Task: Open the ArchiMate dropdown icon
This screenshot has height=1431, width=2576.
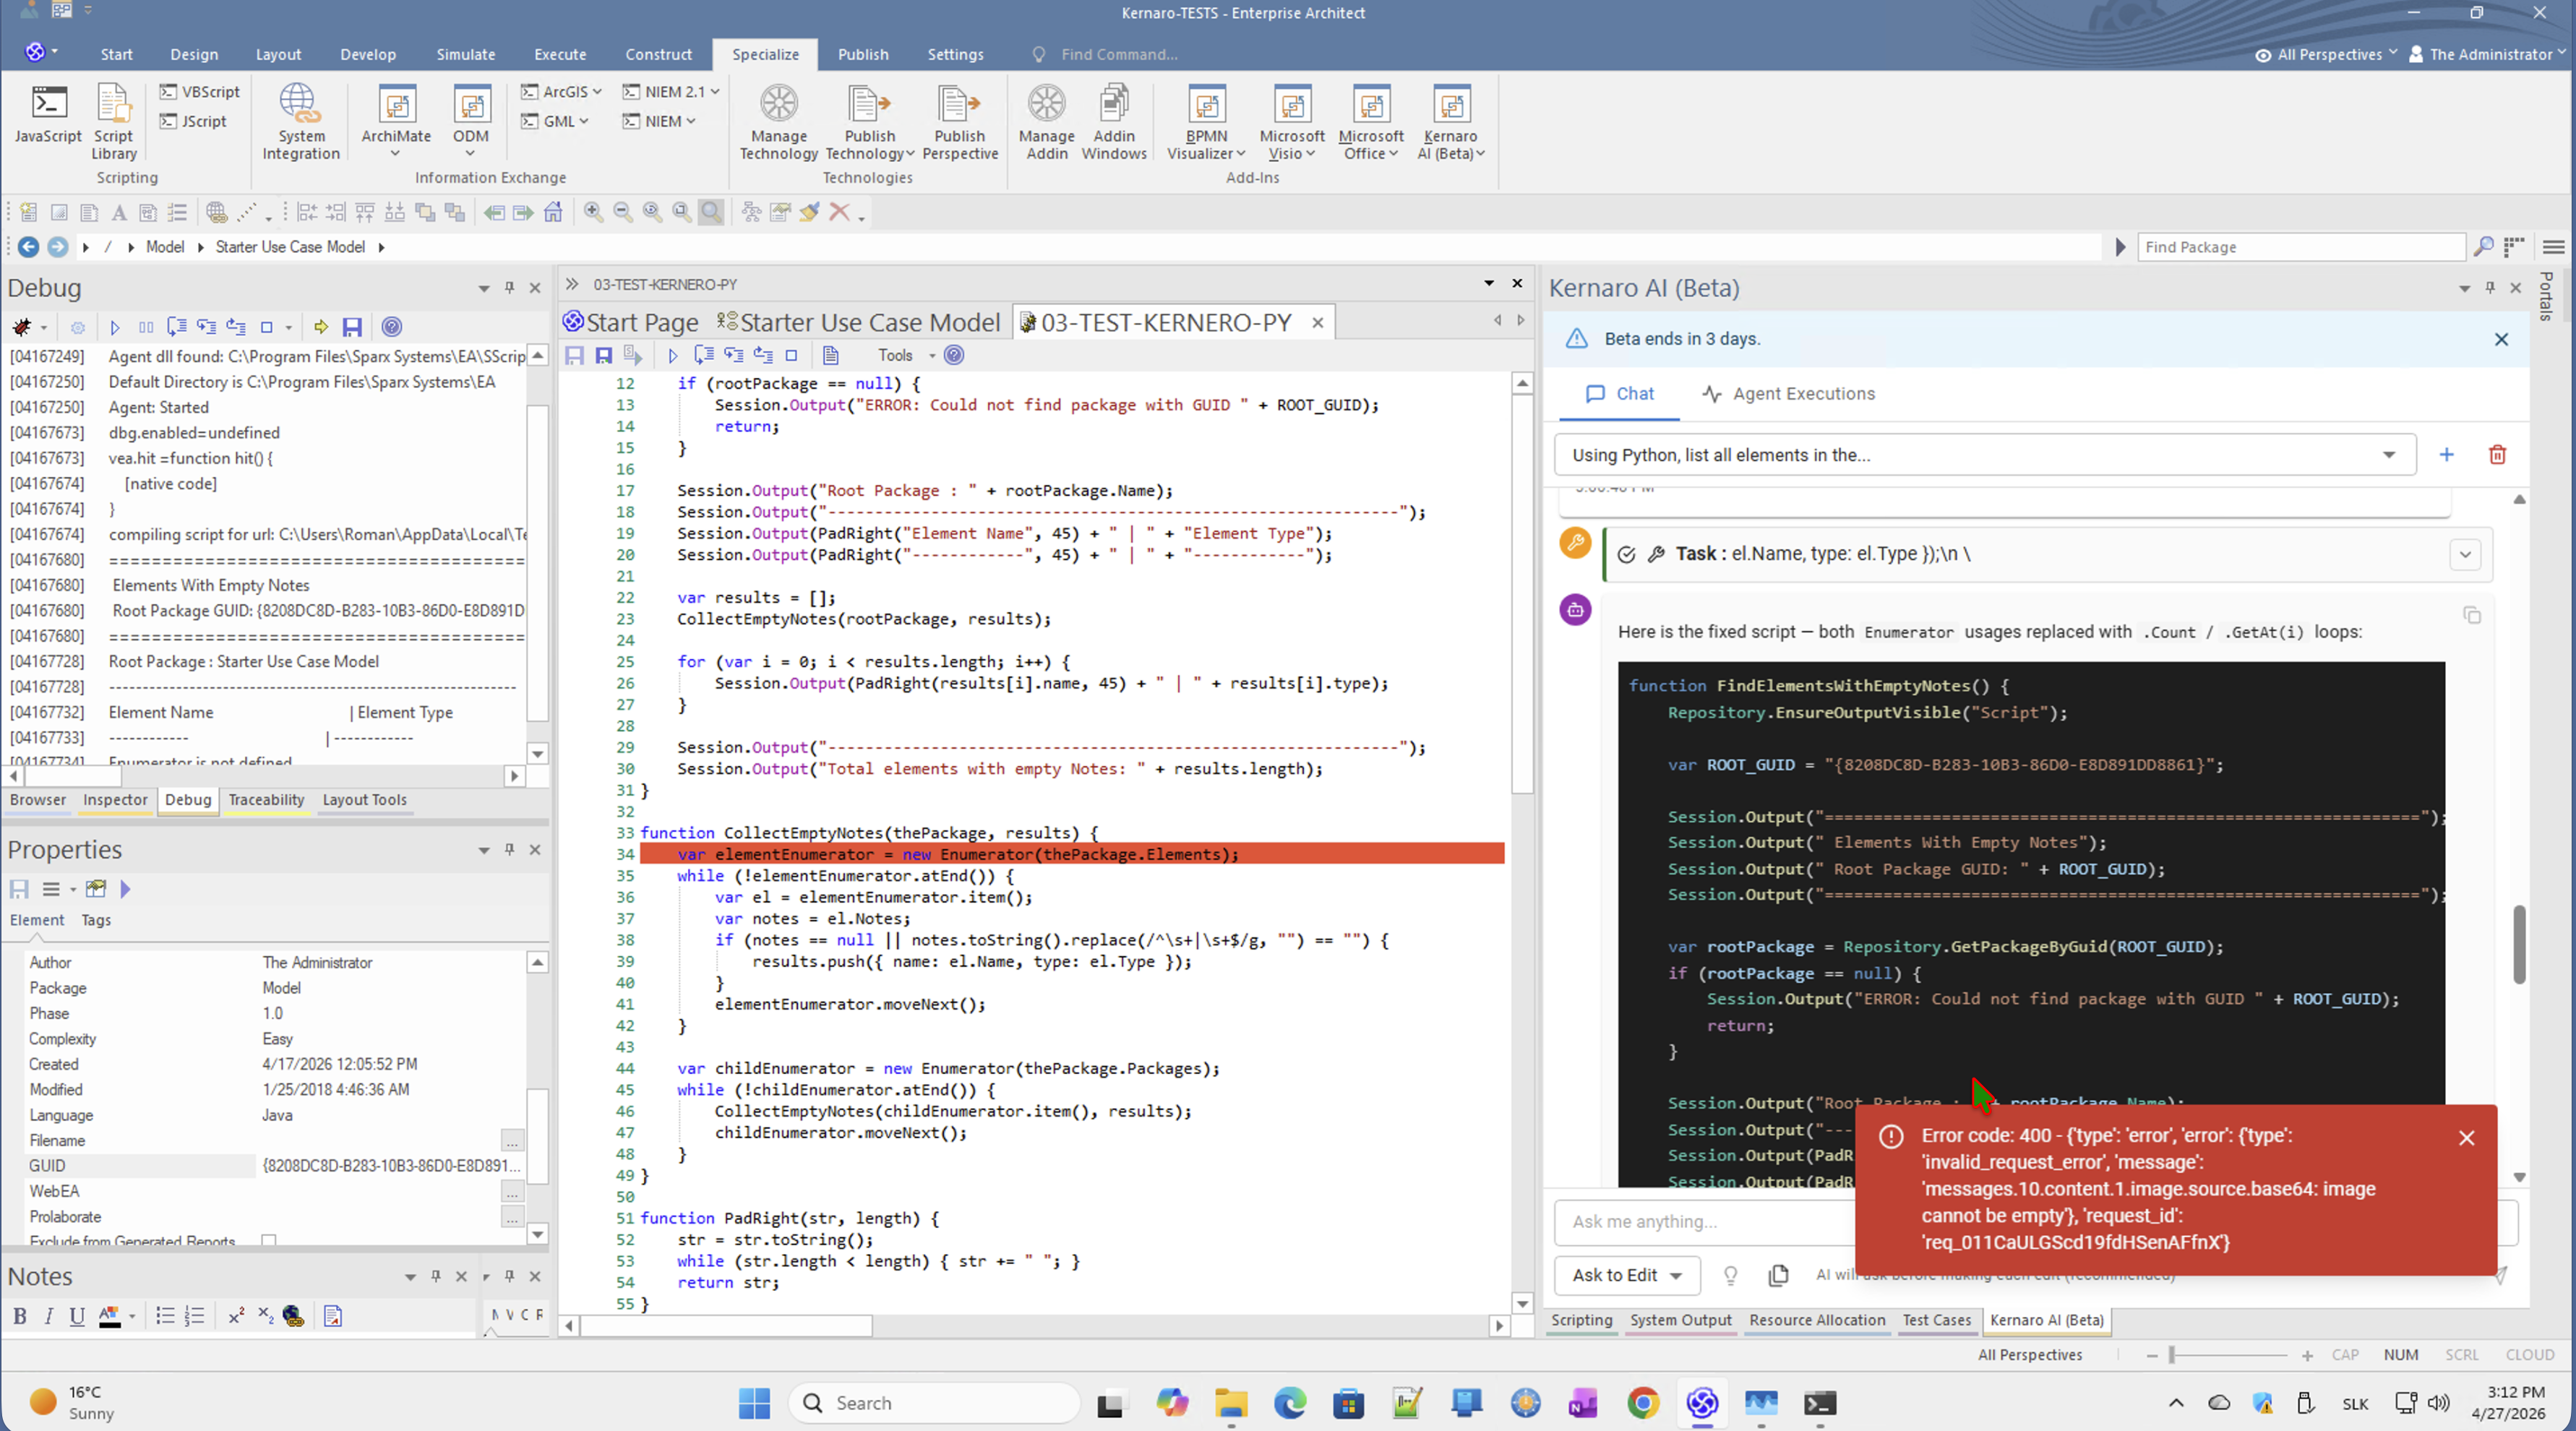Action: tap(396, 120)
